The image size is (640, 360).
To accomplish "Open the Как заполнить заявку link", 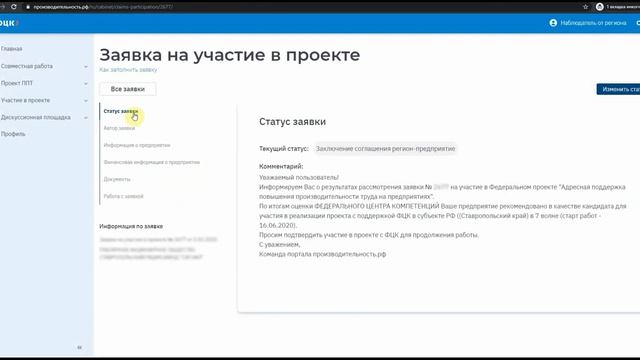I will (128, 70).
